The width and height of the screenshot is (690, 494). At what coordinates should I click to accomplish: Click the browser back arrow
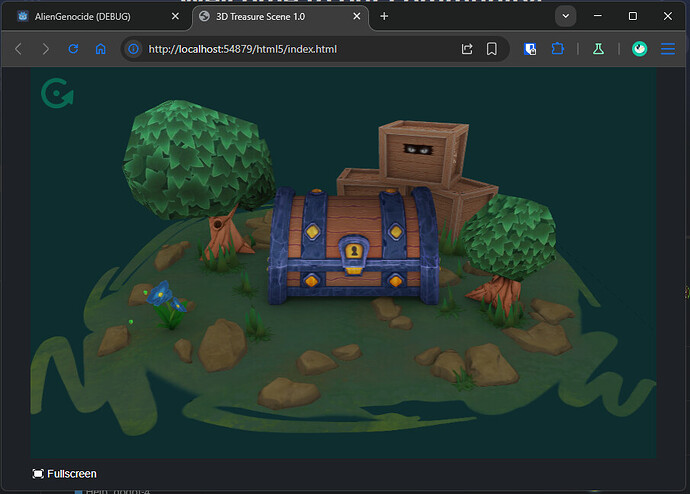[18, 49]
